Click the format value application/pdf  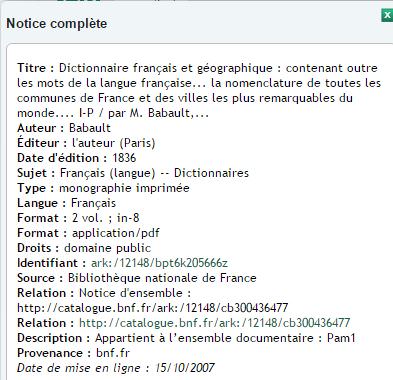[x=116, y=233]
